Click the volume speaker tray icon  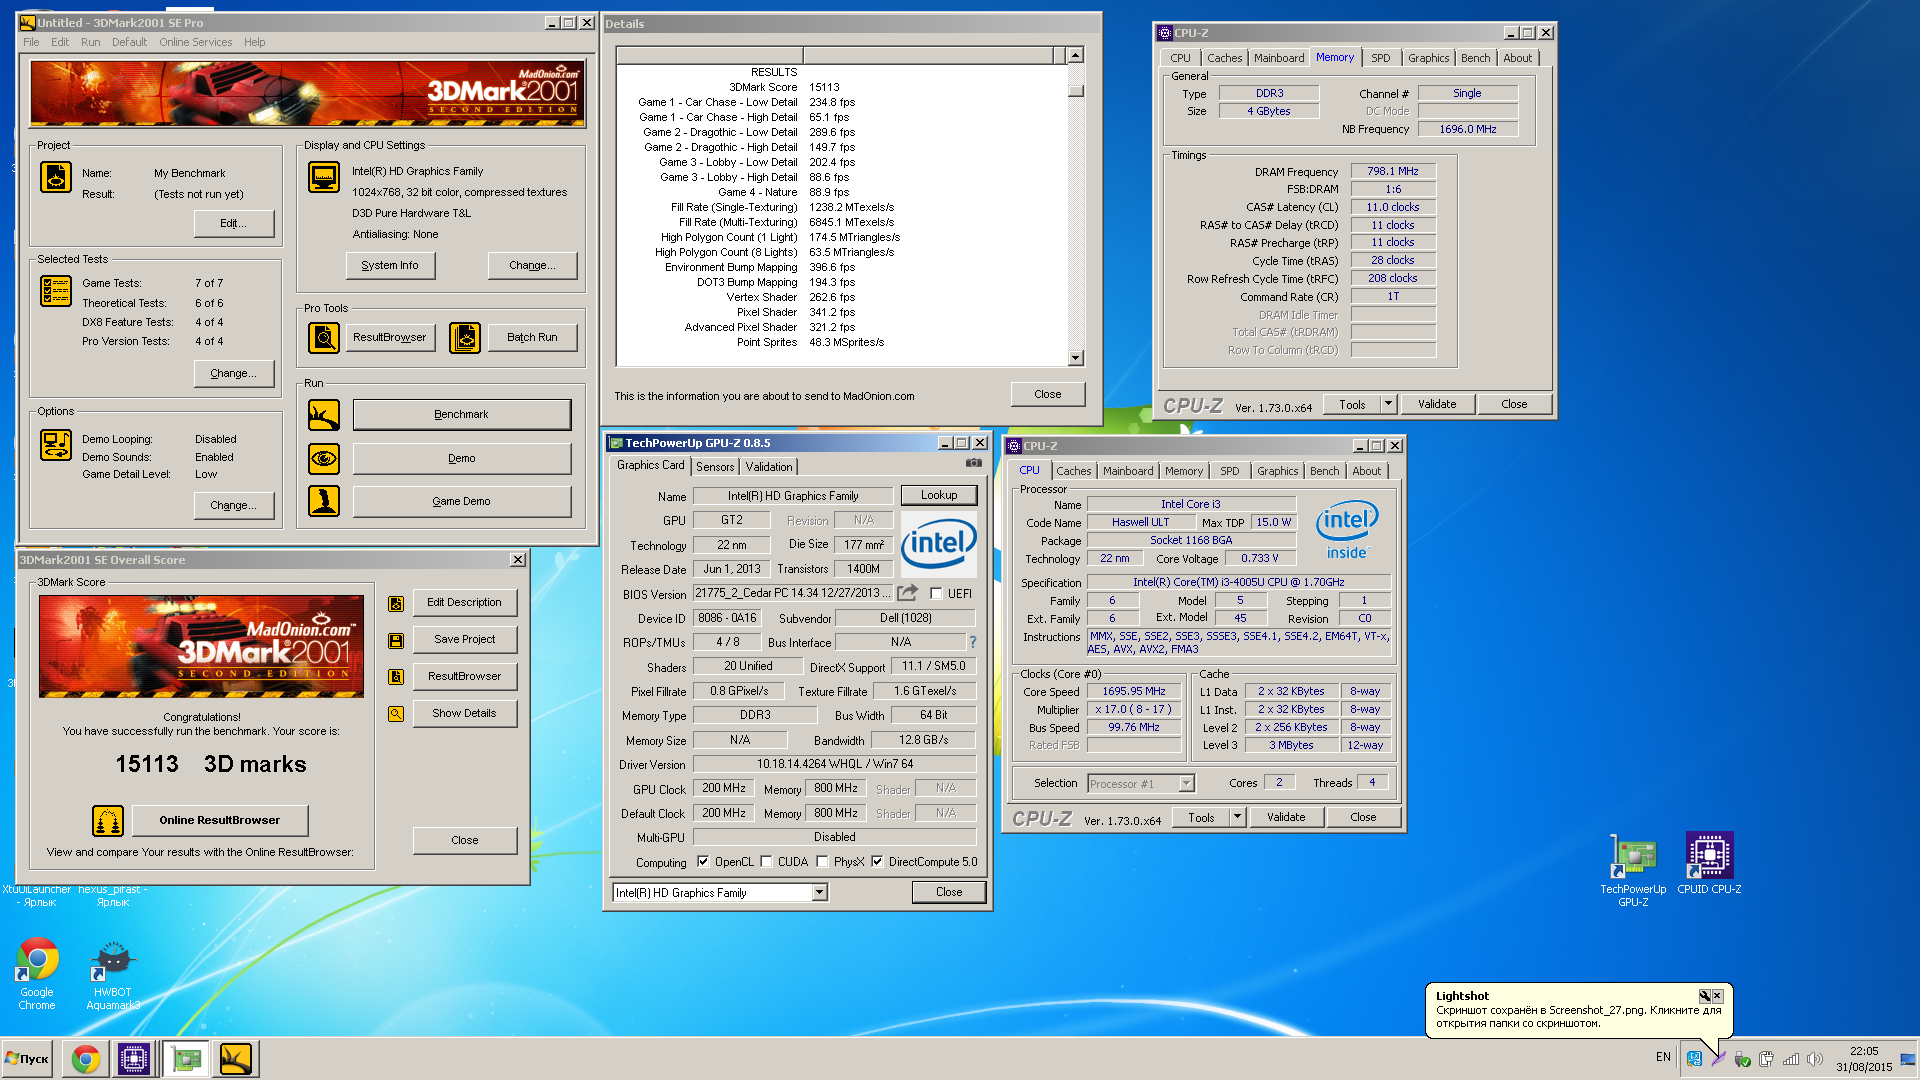1815,1059
